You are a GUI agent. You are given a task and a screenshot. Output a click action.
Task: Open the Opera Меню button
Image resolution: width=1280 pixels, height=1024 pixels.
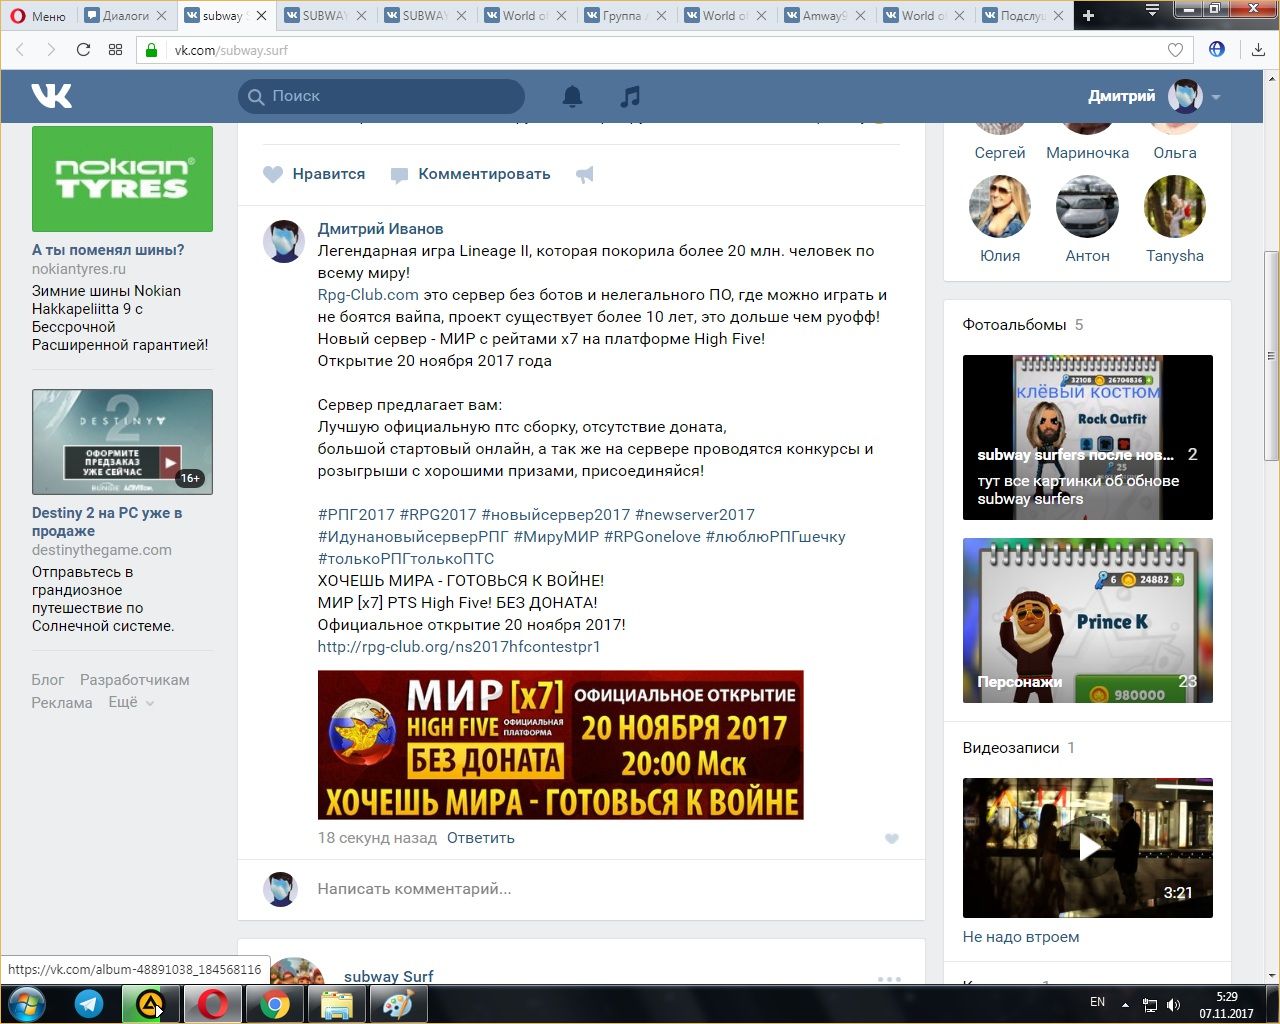click(x=38, y=15)
